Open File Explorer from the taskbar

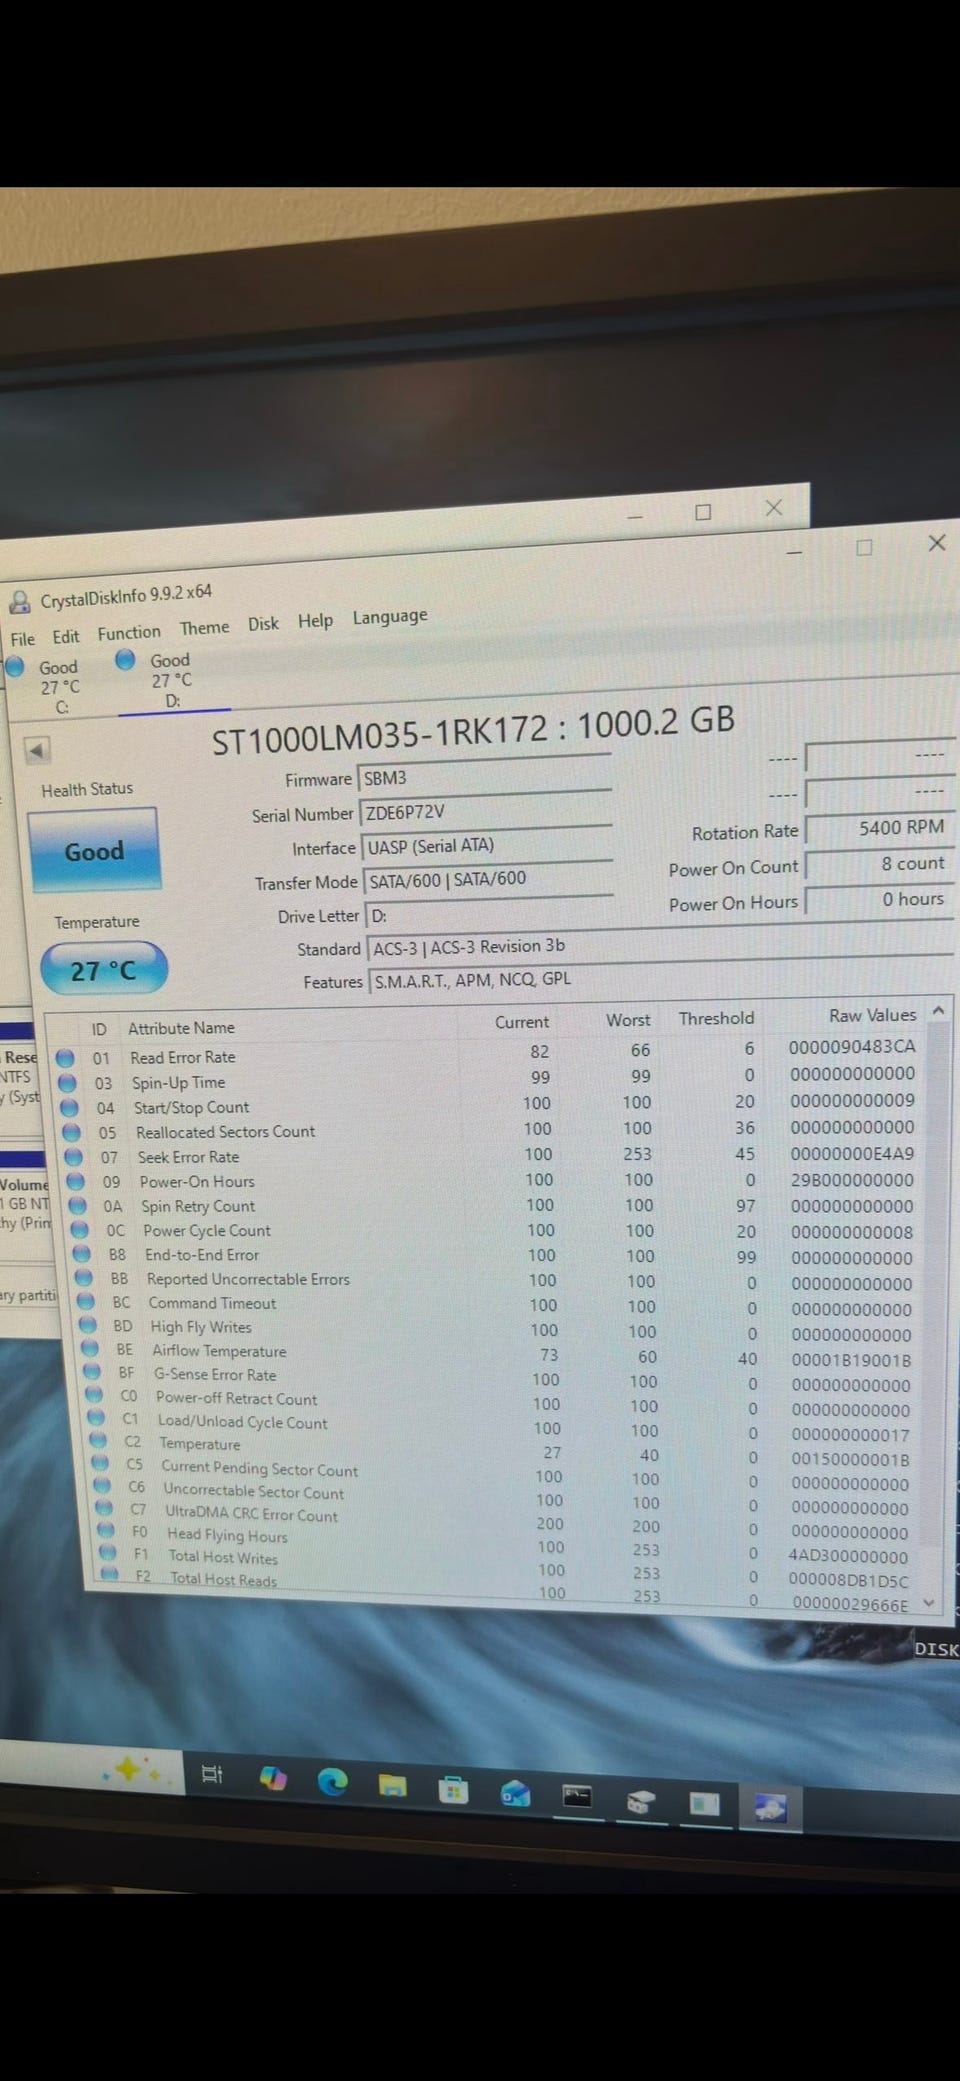[393, 1785]
